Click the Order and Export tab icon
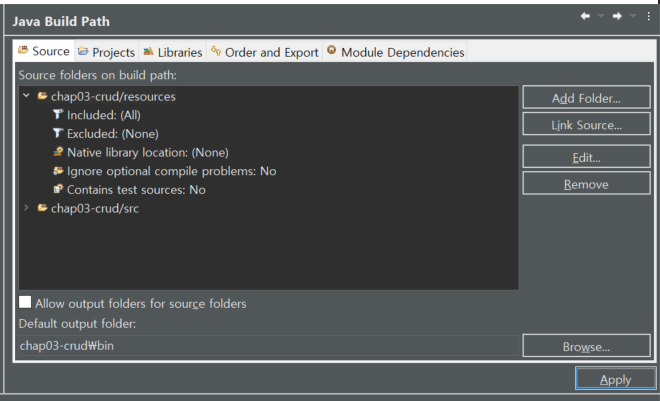This screenshot has height=401, width=660. 216,51
